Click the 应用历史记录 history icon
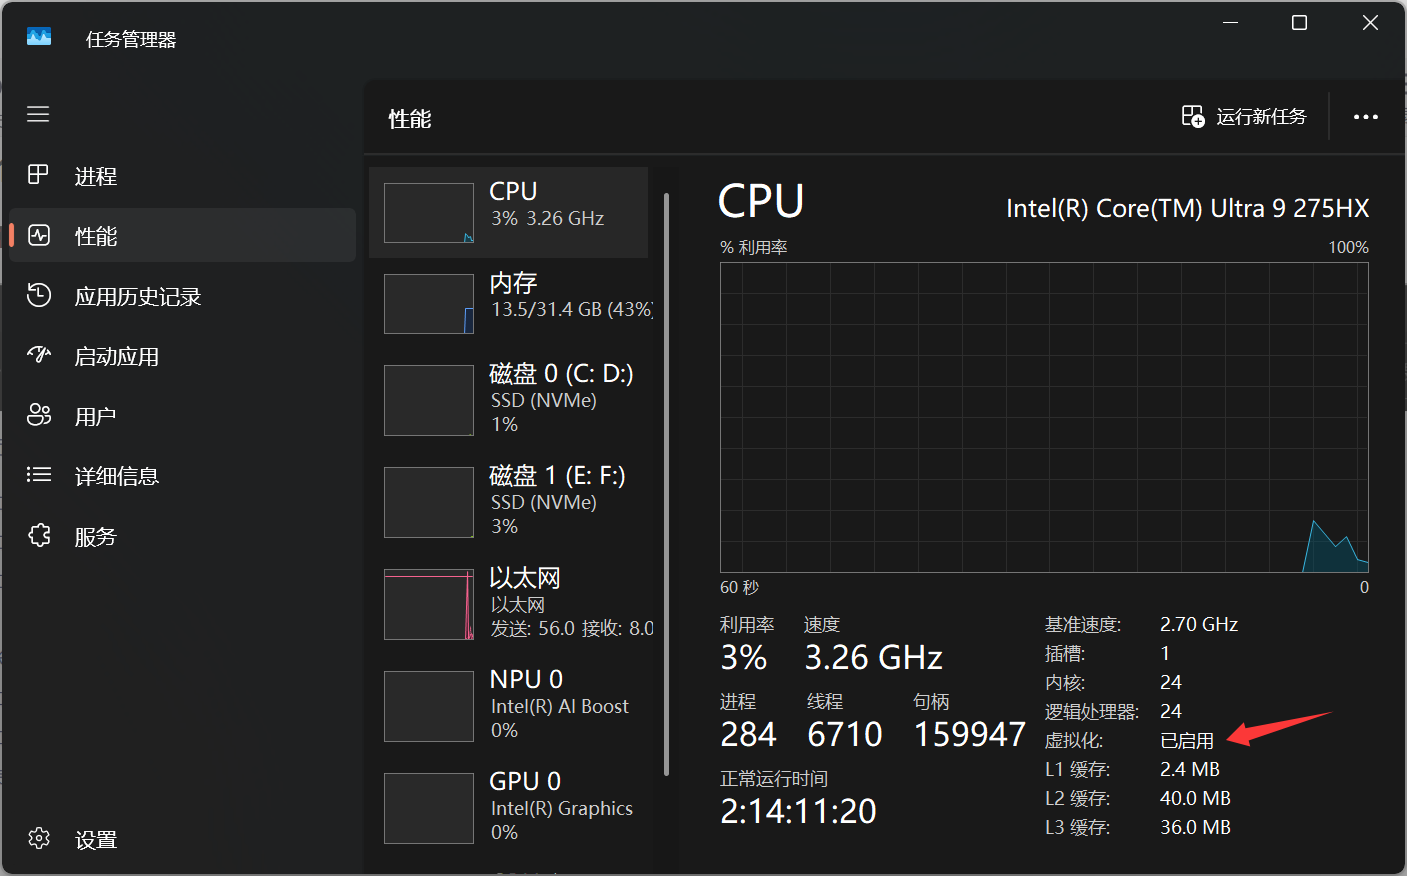 pyautogui.click(x=38, y=296)
